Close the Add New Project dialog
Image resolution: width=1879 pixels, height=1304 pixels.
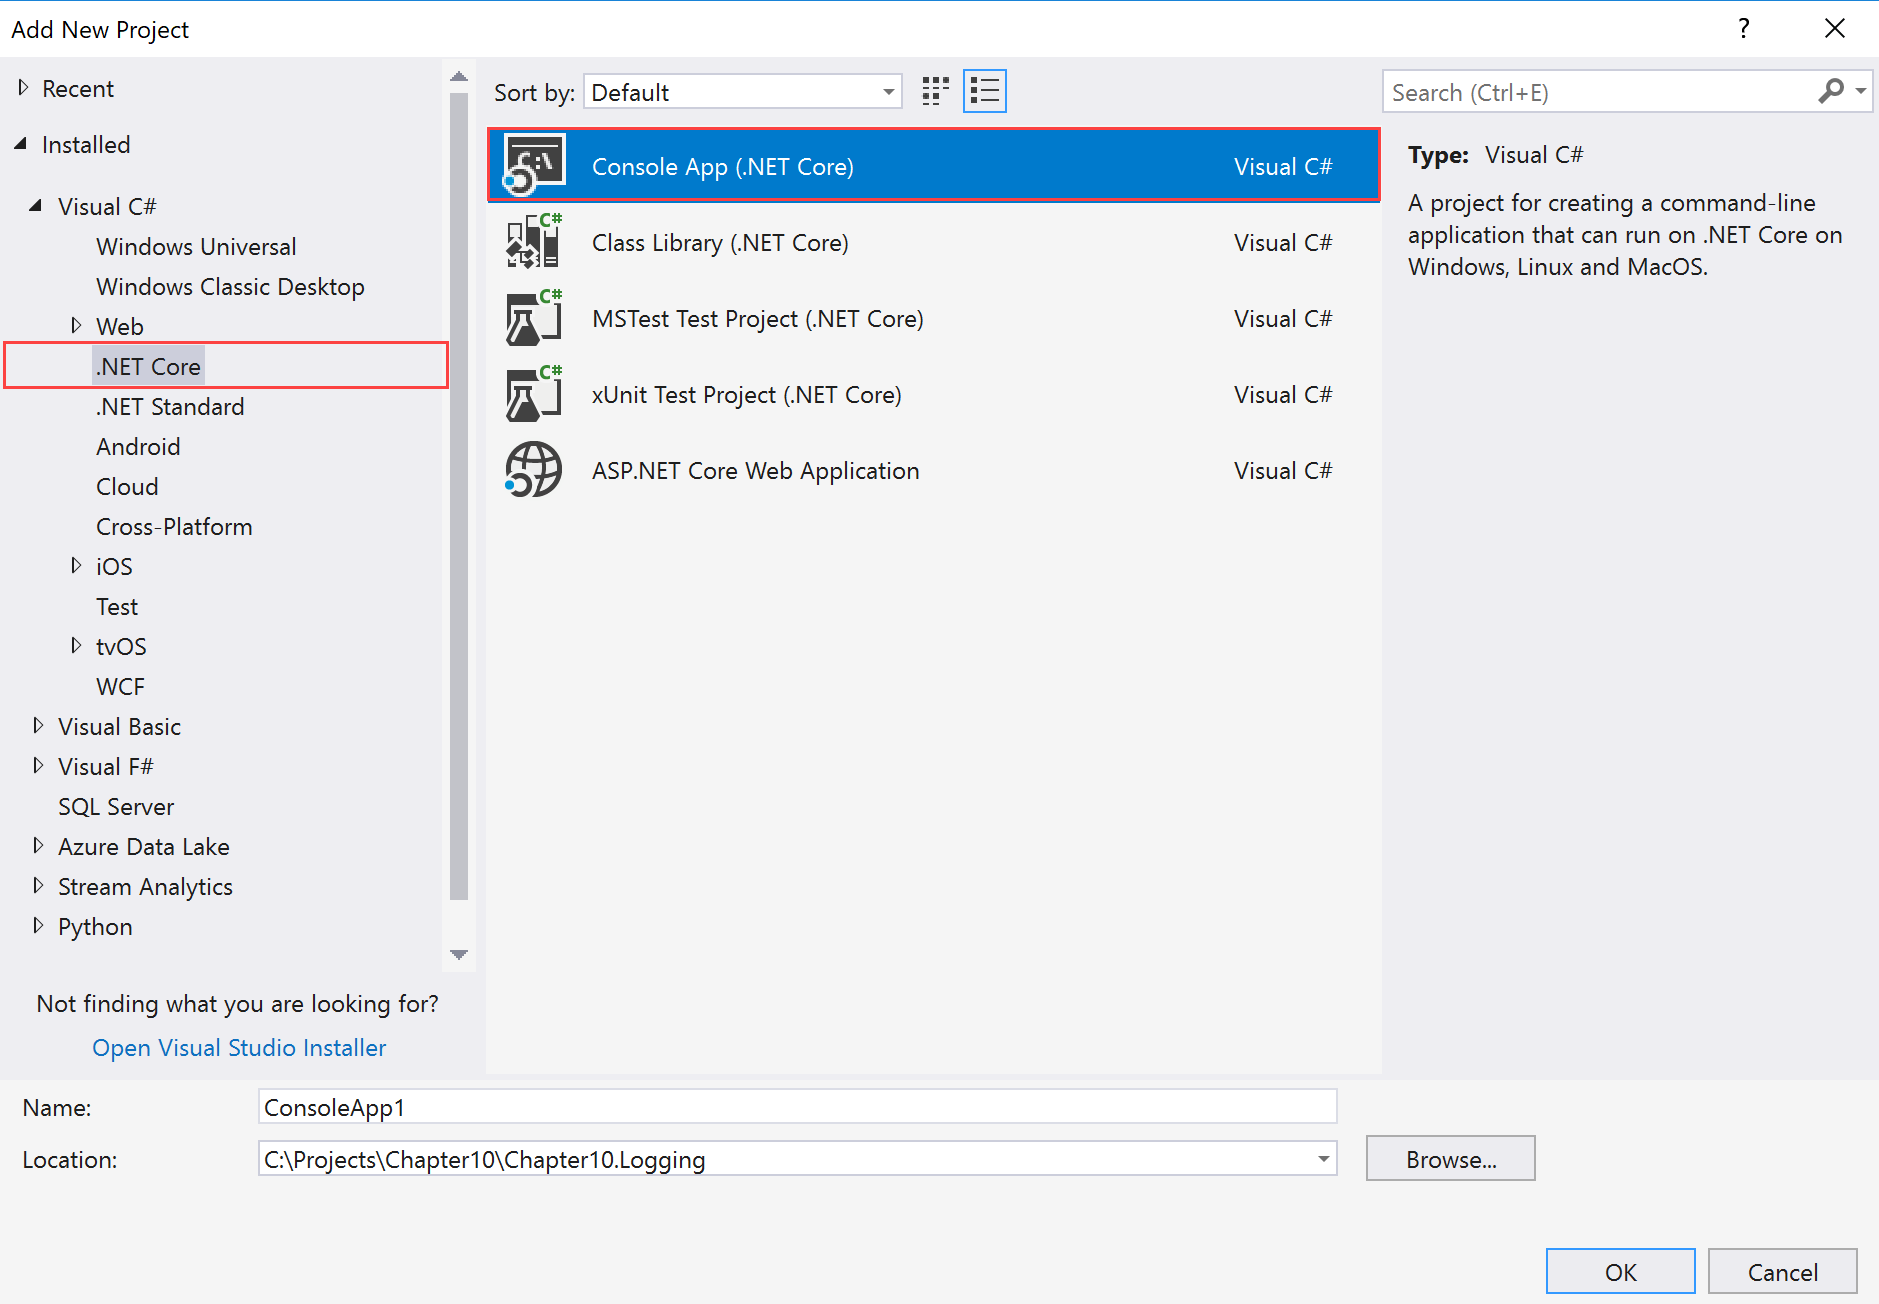coord(1834,28)
